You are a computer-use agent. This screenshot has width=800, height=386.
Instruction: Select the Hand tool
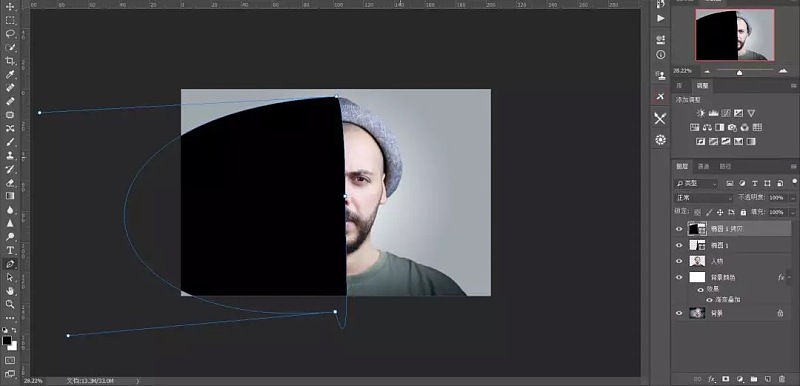[10, 291]
